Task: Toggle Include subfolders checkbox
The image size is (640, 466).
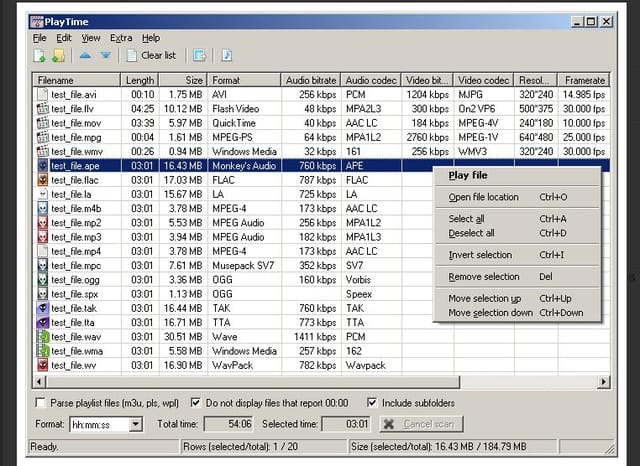Action: coord(372,403)
